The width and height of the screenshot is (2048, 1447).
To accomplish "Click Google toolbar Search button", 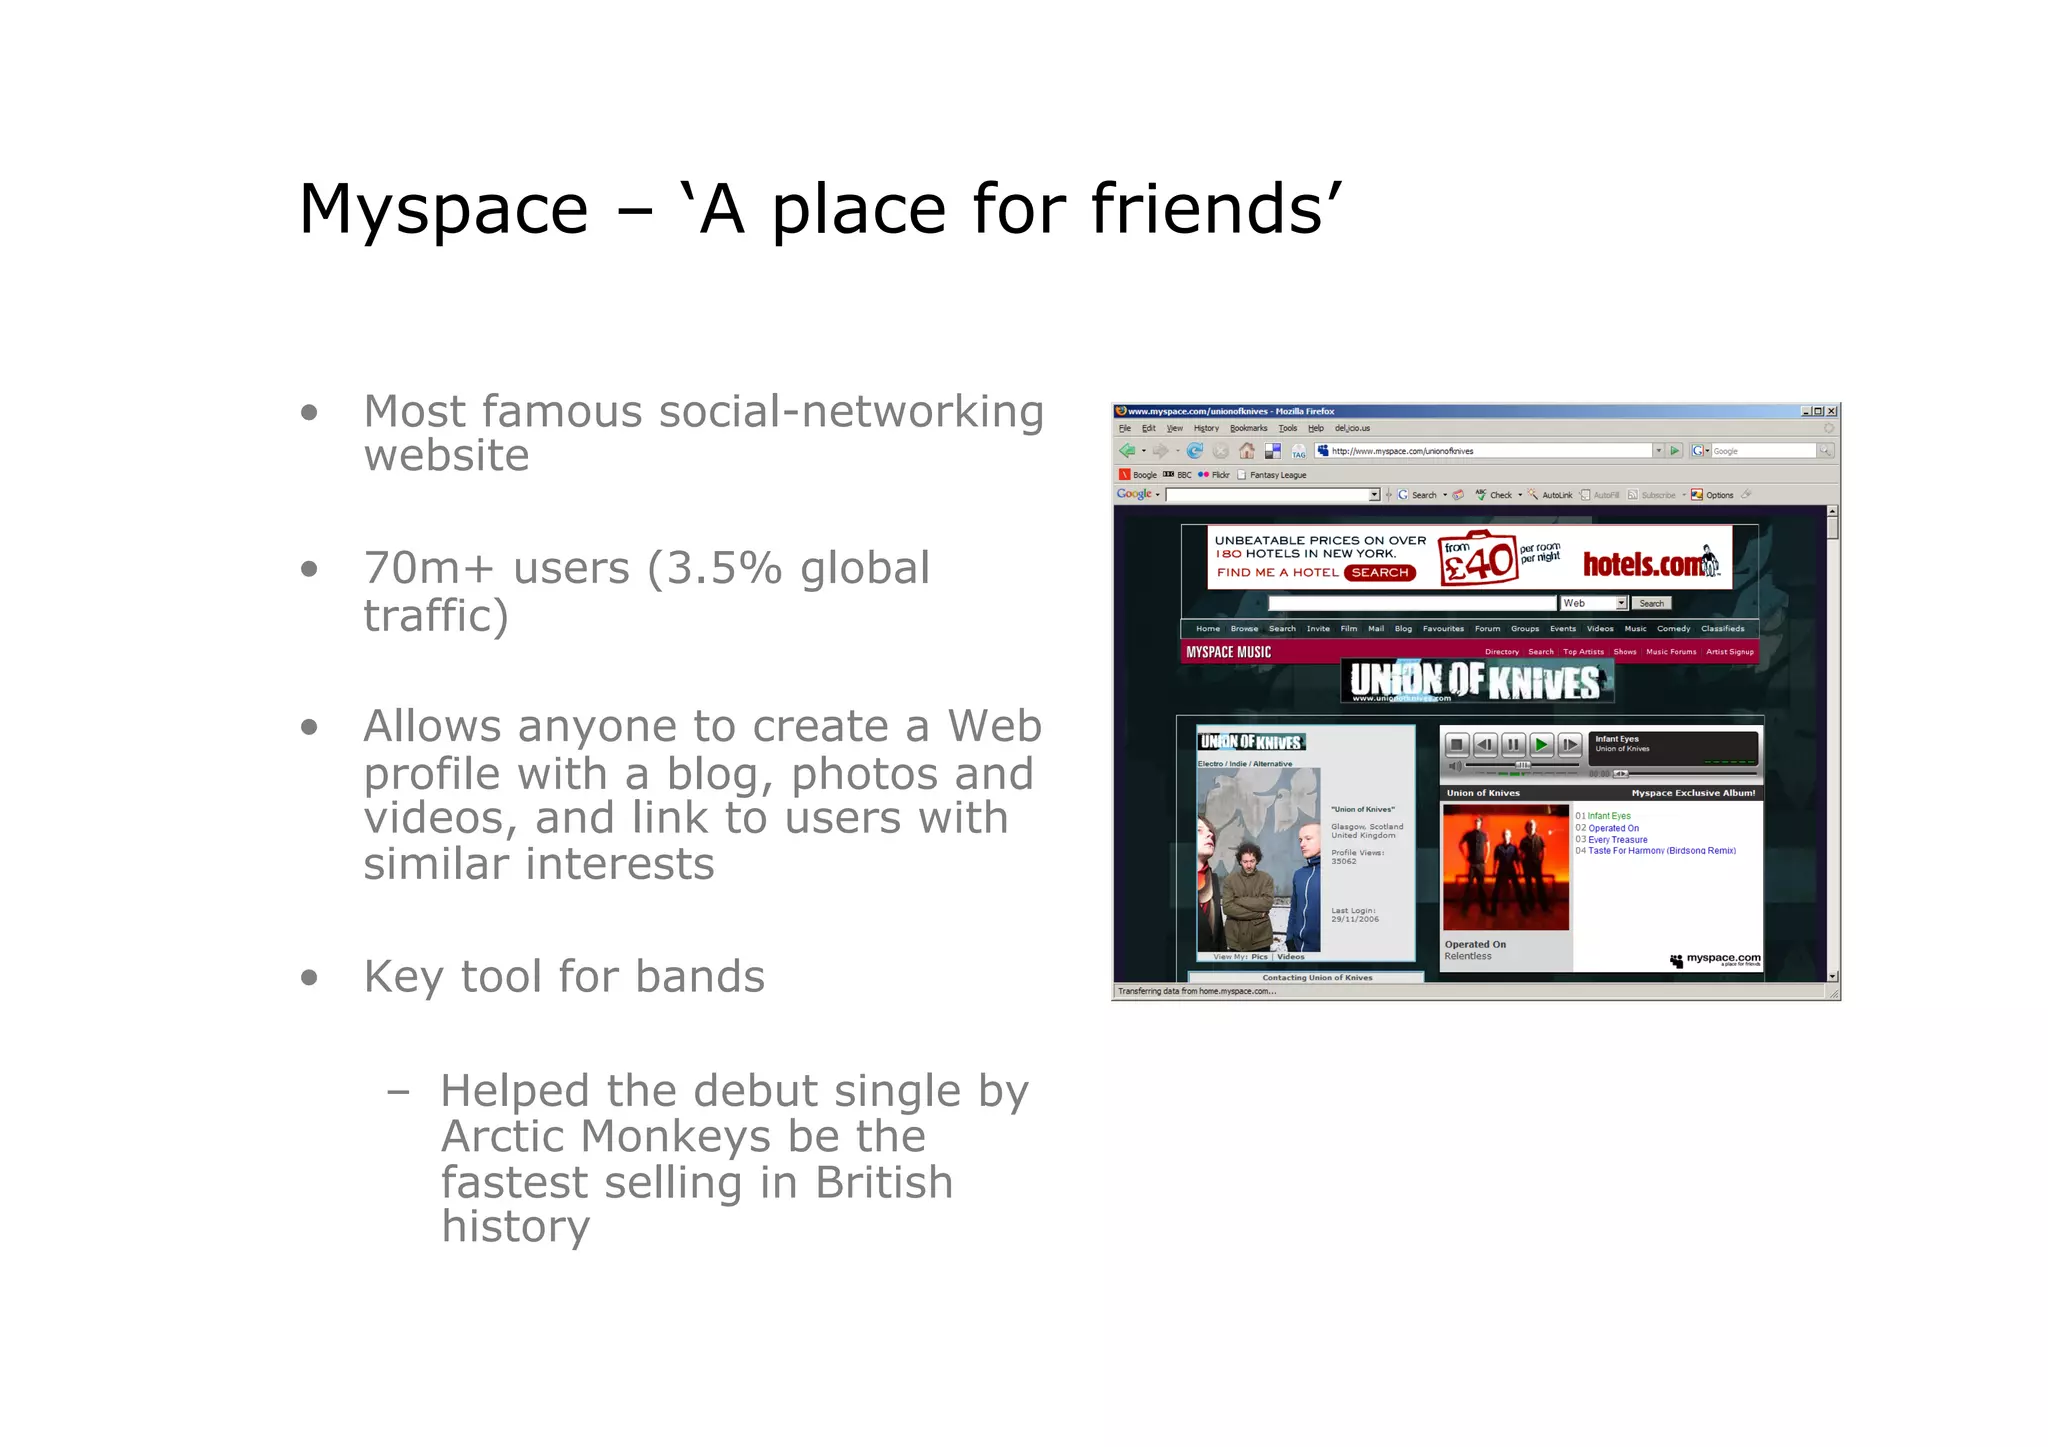I will 1417,495.
